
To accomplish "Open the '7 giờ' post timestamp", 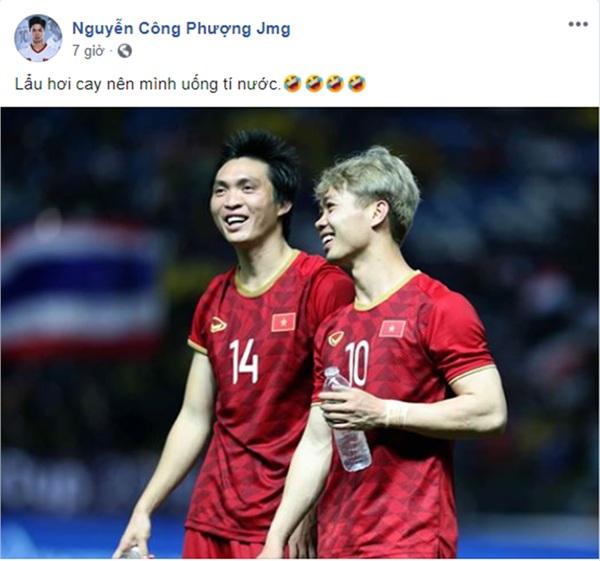I will coord(88,51).
